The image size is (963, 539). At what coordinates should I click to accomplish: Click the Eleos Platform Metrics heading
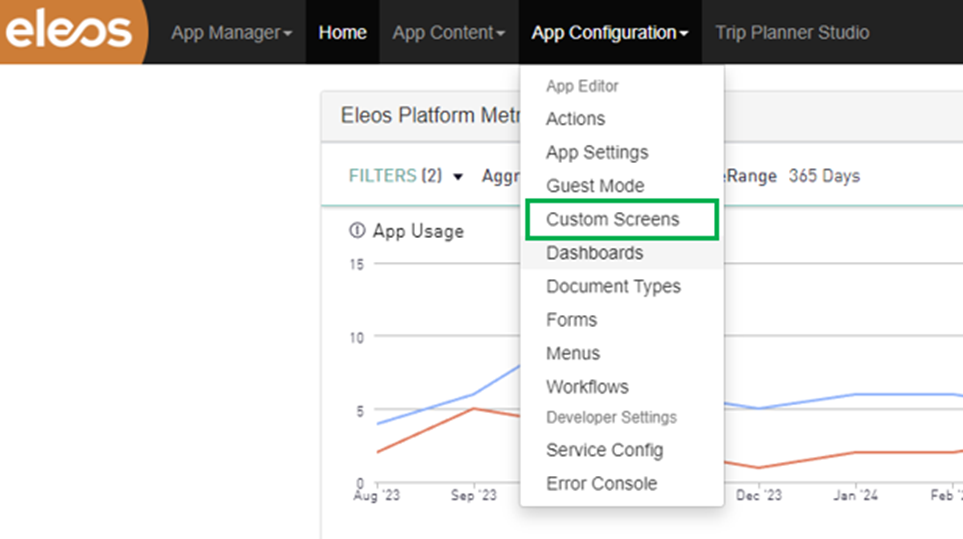430,115
